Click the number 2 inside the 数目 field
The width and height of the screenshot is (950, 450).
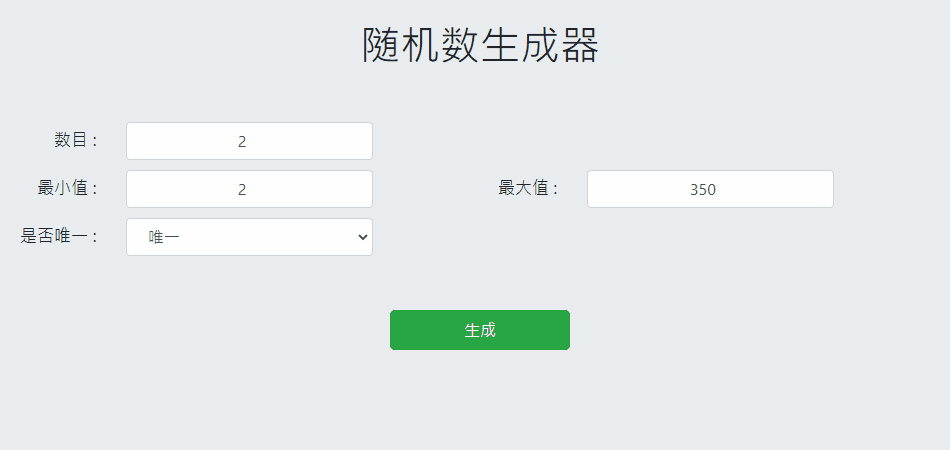pos(242,142)
